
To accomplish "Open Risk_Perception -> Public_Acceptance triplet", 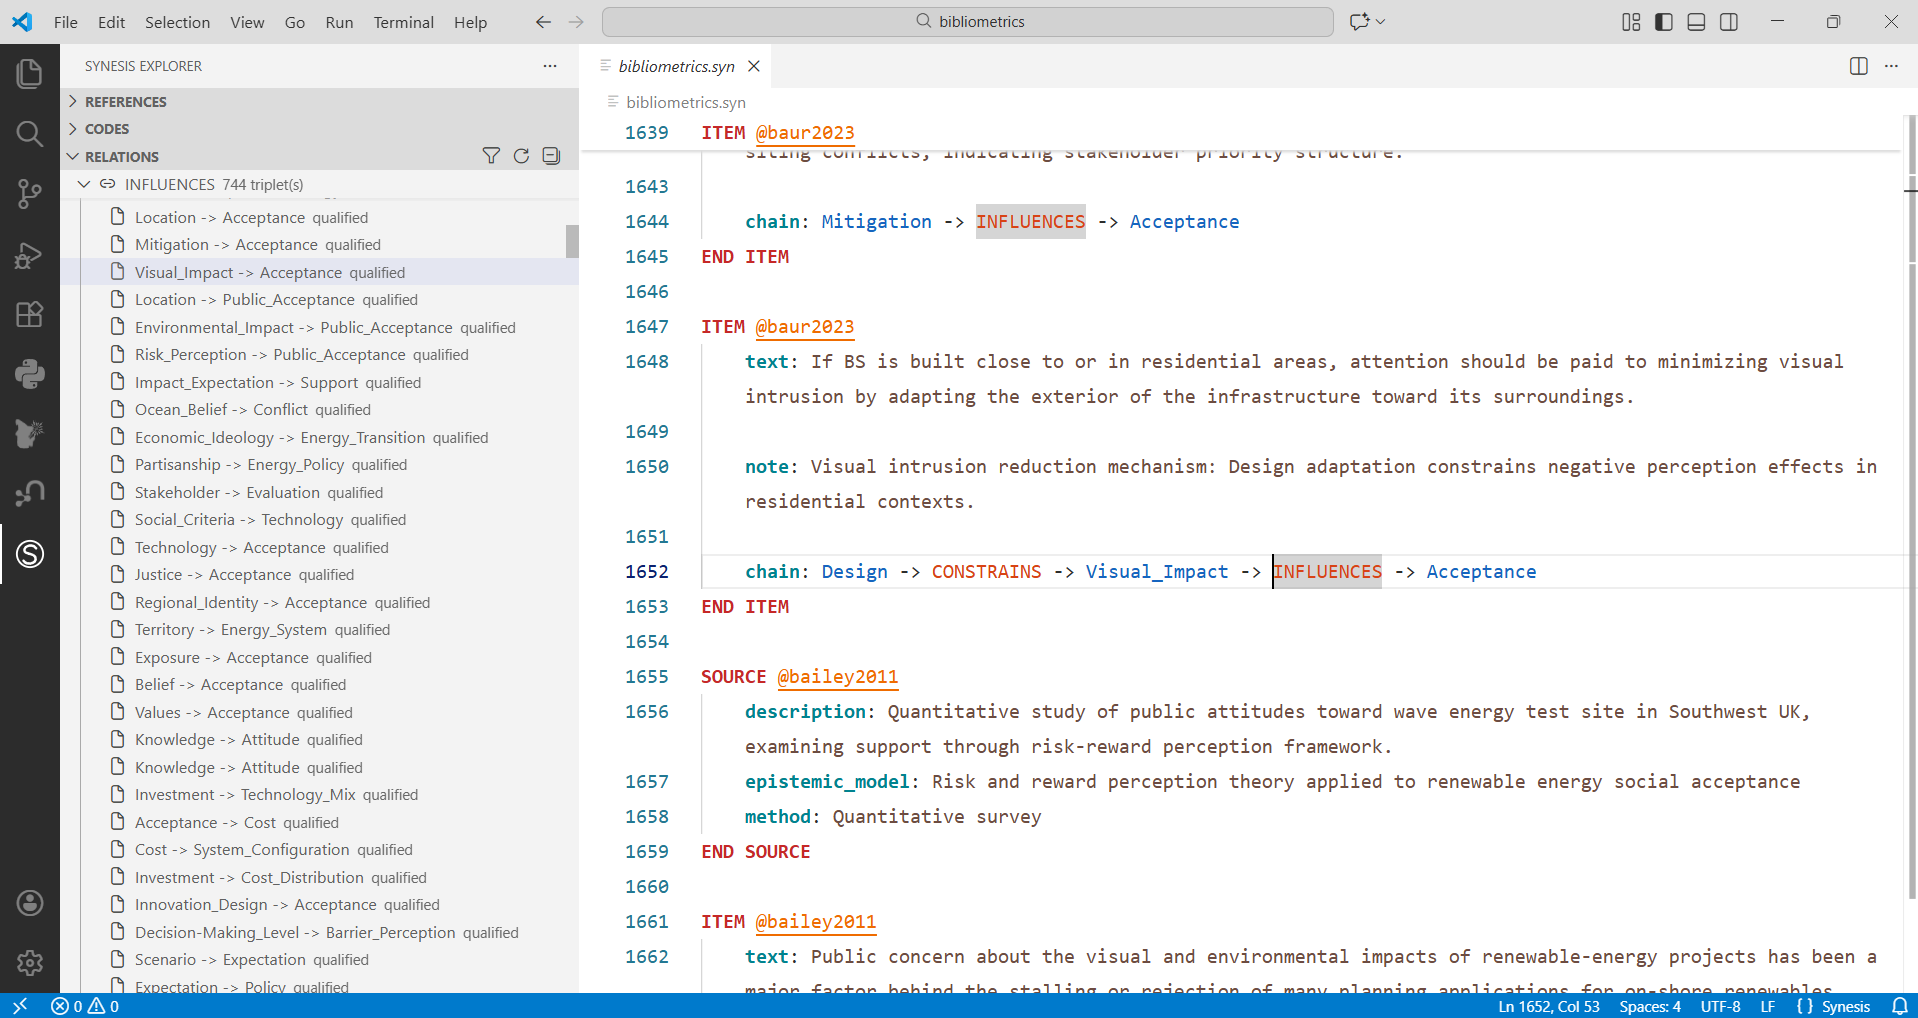I will pyautogui.click(x=319, y=355).
